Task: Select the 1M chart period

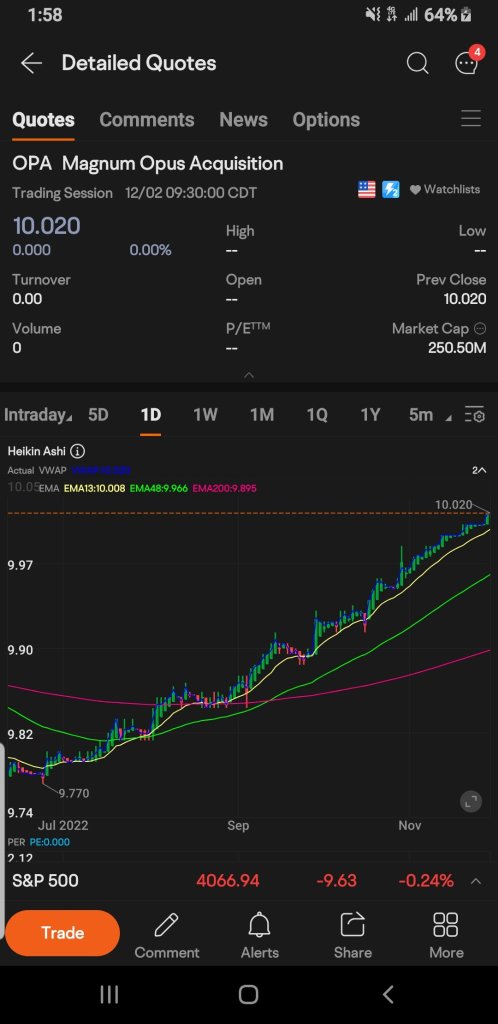Action: coord(262,415)
